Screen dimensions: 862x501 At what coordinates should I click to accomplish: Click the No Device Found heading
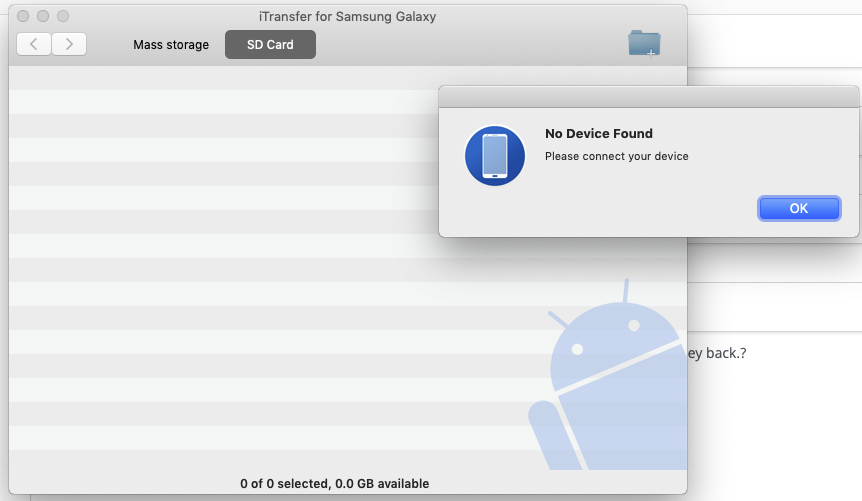click(599, 134)
